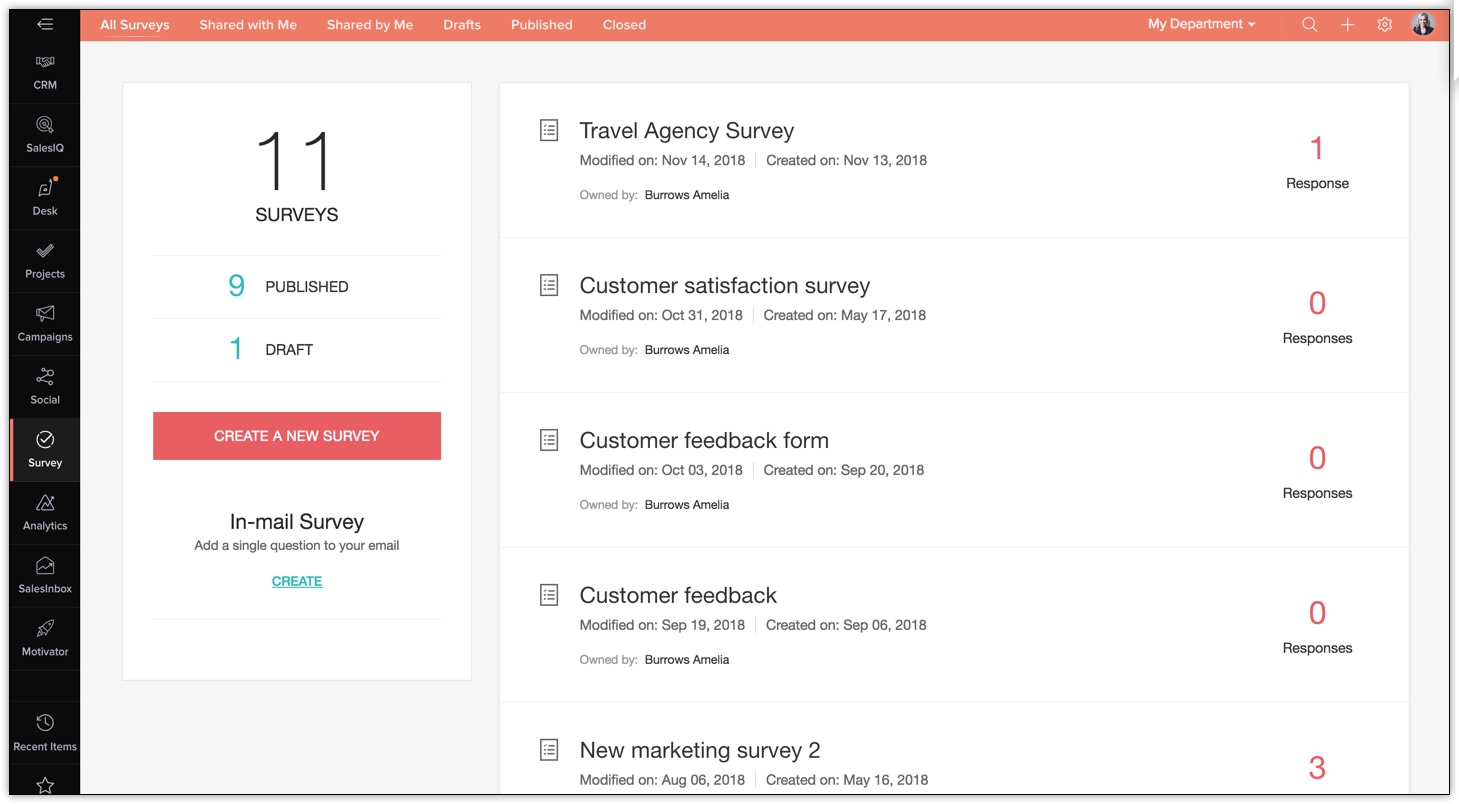This screenshot has width=1459, height=804.
Task: Open Analytics in the sidebar
Action: (x=45, y=513)
